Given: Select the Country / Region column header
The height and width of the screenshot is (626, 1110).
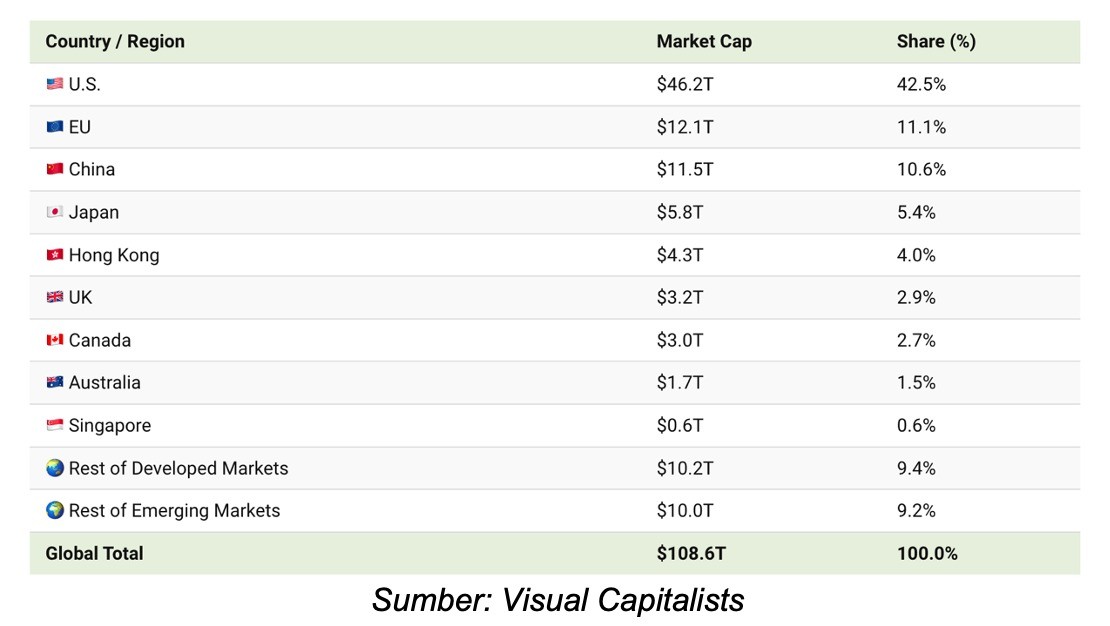Looking at the screenshot, I should tap(115, 42).
